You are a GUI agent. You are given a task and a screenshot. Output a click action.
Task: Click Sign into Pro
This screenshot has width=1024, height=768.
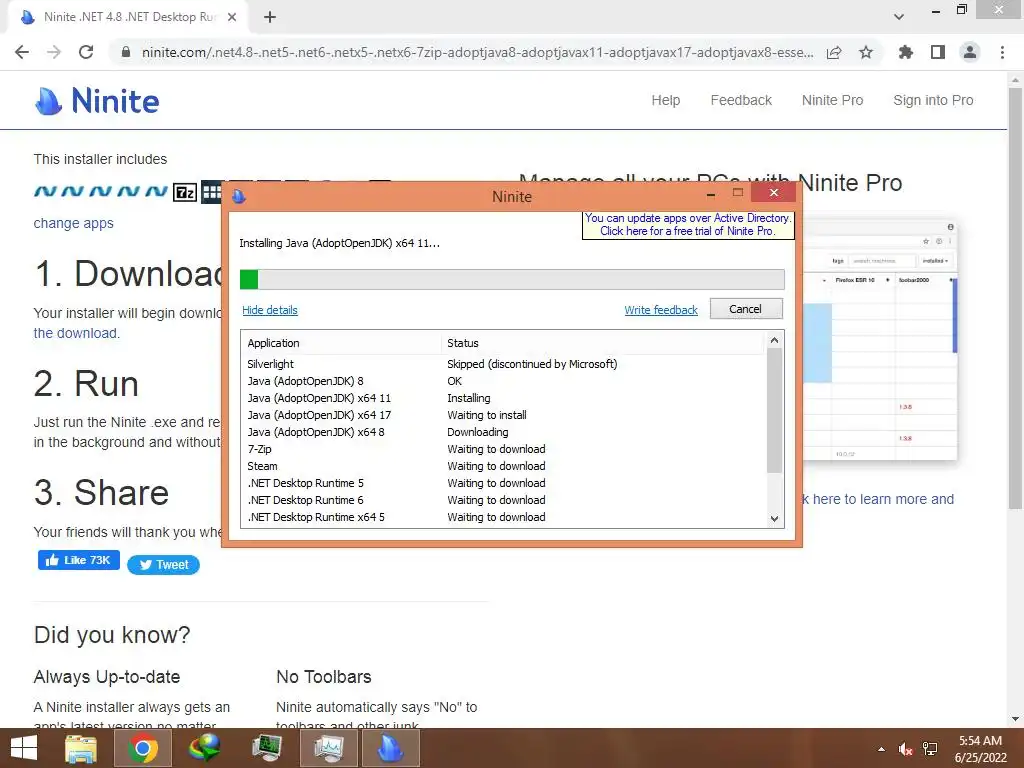tap(933, 101)
